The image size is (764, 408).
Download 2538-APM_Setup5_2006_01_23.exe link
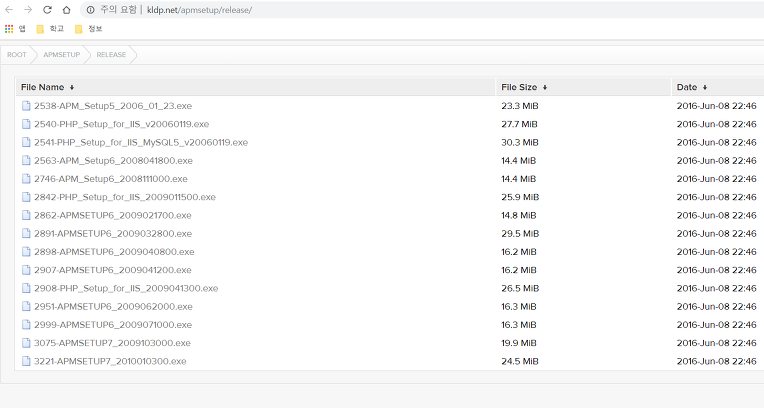[x=113, y=106]
